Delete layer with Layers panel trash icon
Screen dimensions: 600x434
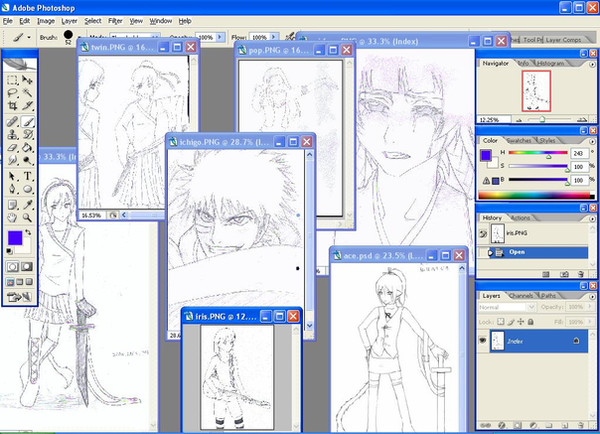click(581, 425)
